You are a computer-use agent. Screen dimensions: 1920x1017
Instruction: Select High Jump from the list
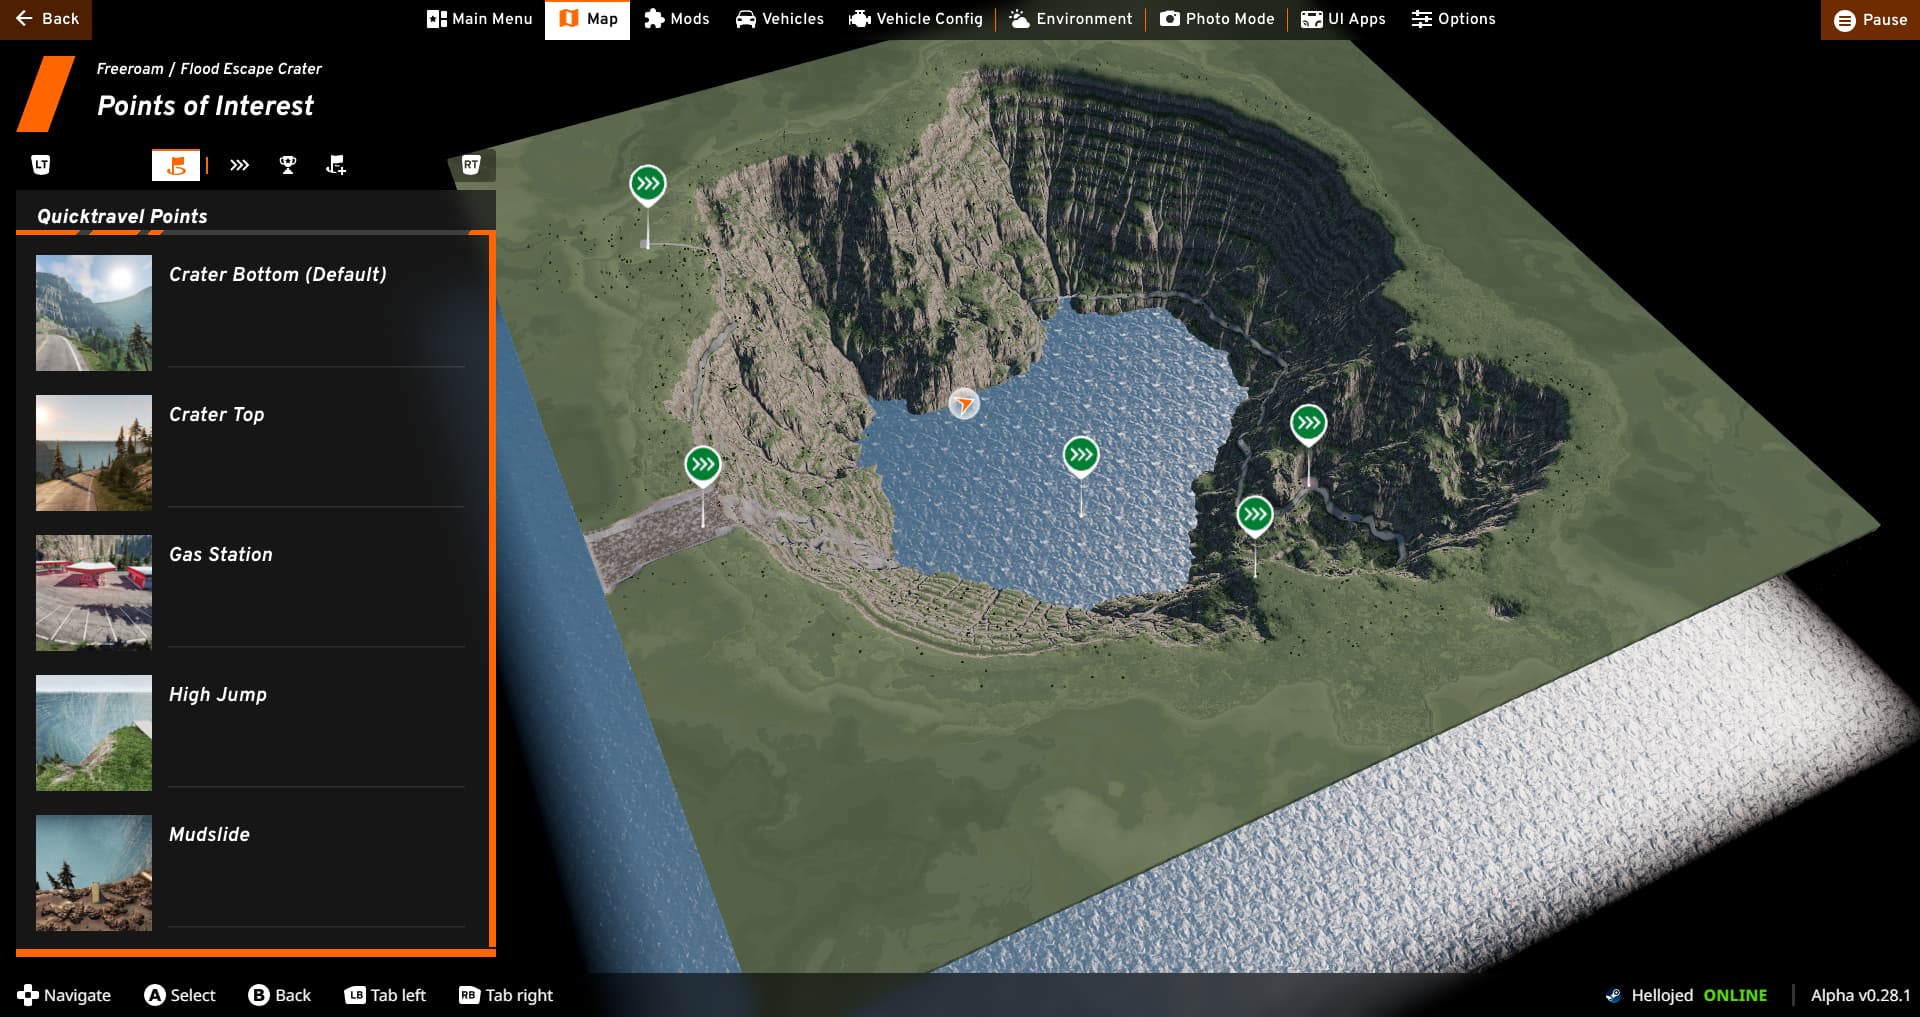coord(218,694)
